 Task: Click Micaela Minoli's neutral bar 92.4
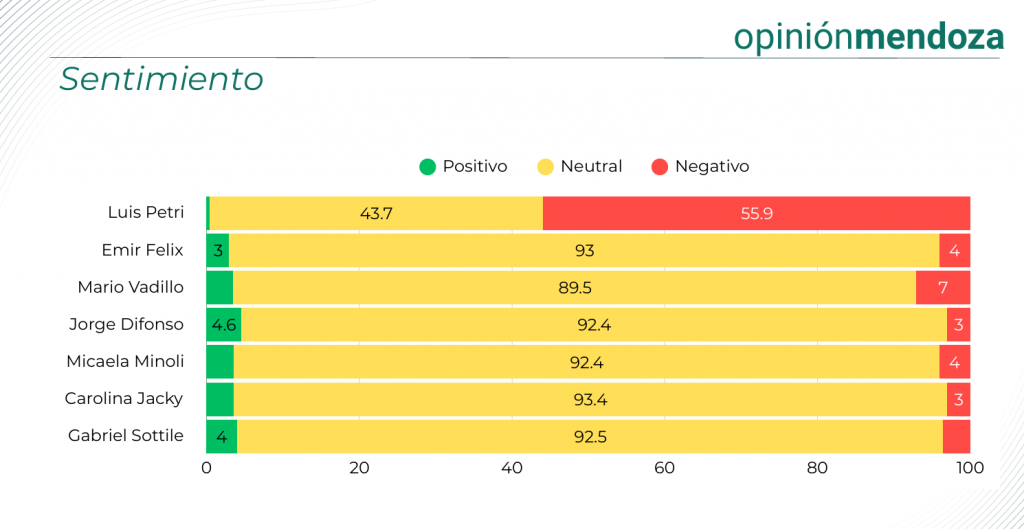point(586,362)
